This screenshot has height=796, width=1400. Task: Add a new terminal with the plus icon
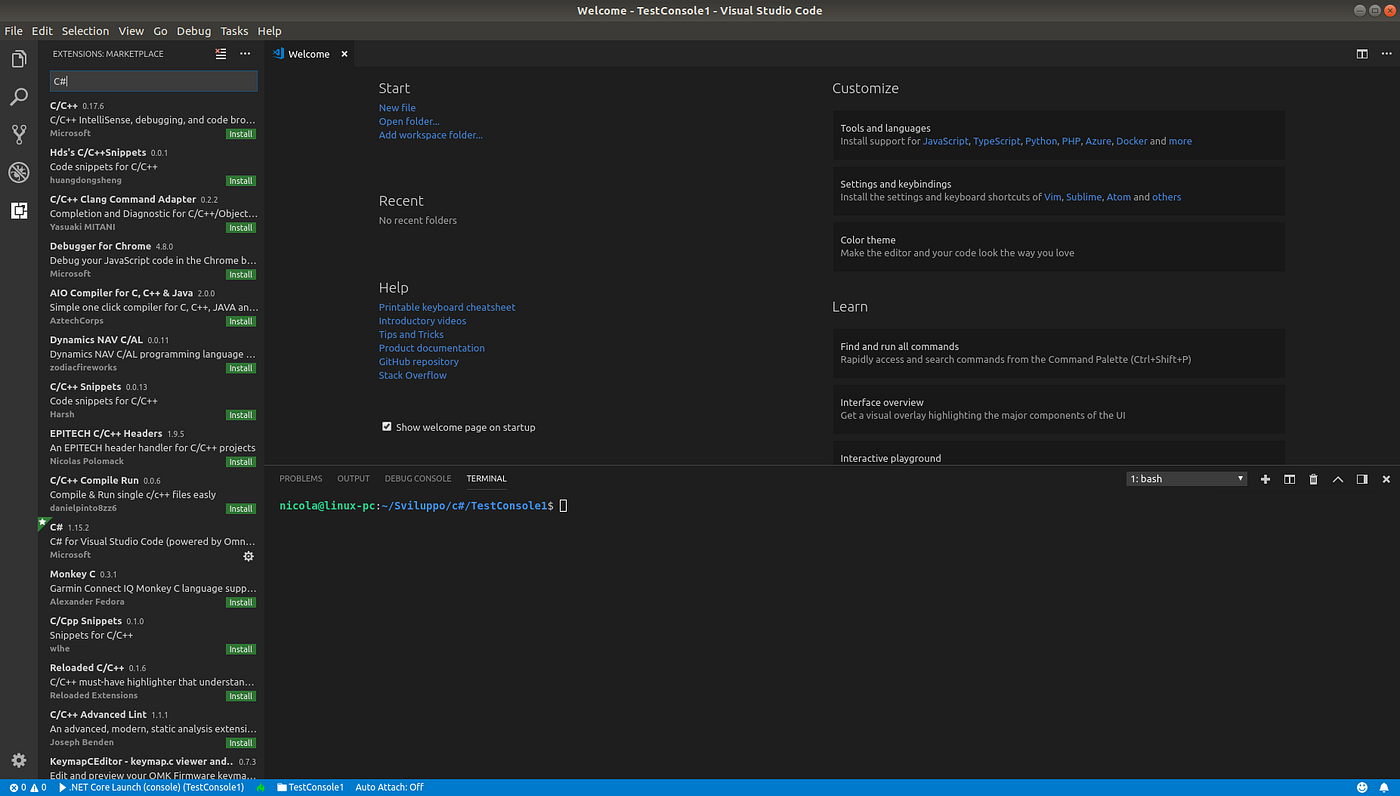[x=1265, y=478]
